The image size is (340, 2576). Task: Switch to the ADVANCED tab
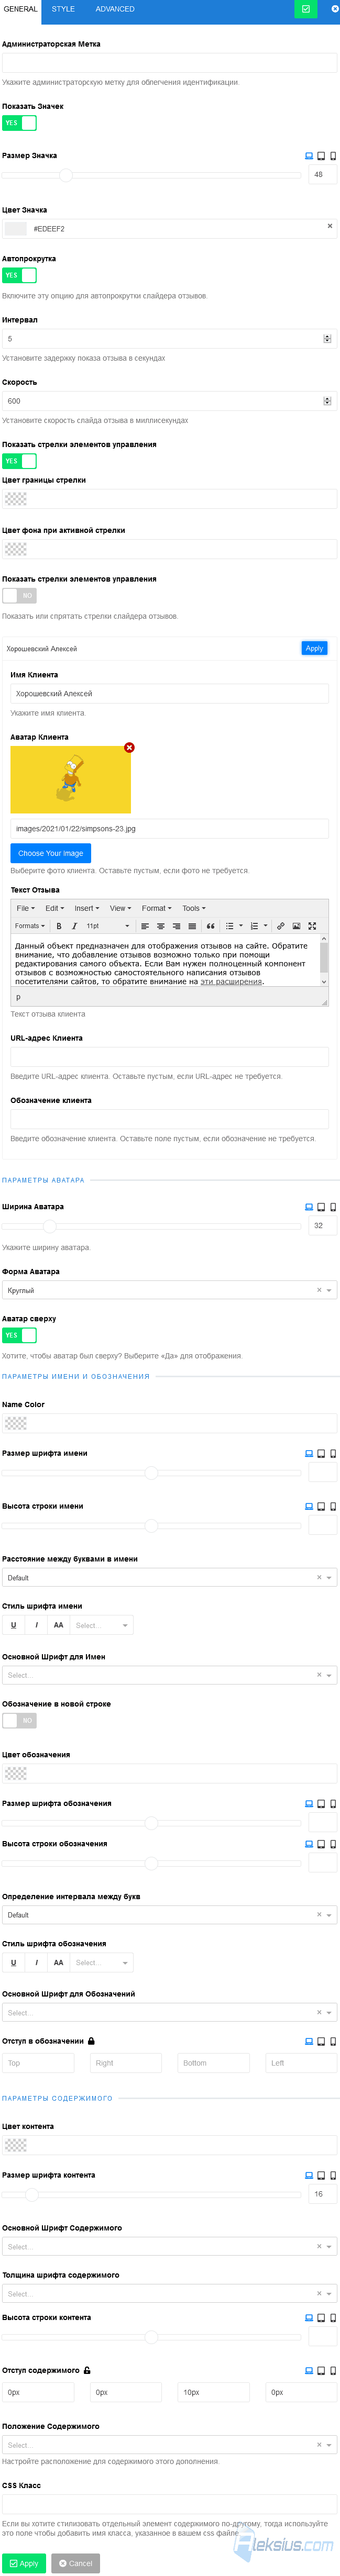(115, 9)
